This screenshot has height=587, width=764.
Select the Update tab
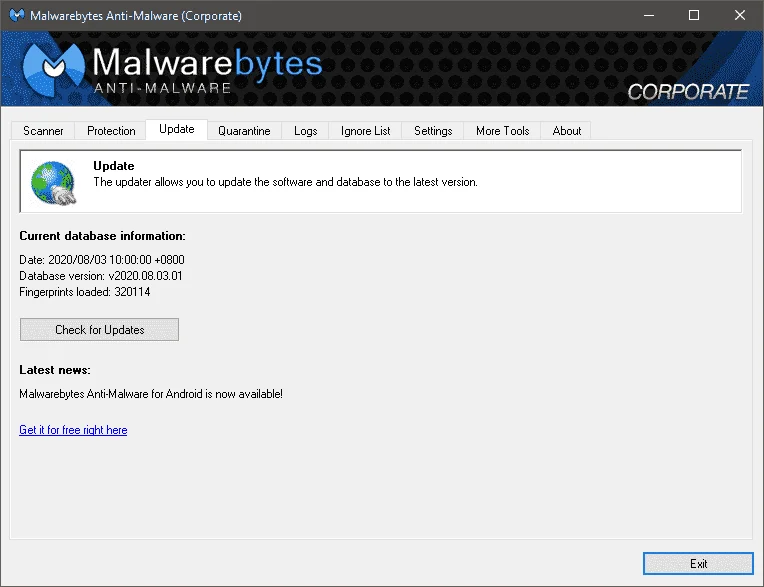176,129
